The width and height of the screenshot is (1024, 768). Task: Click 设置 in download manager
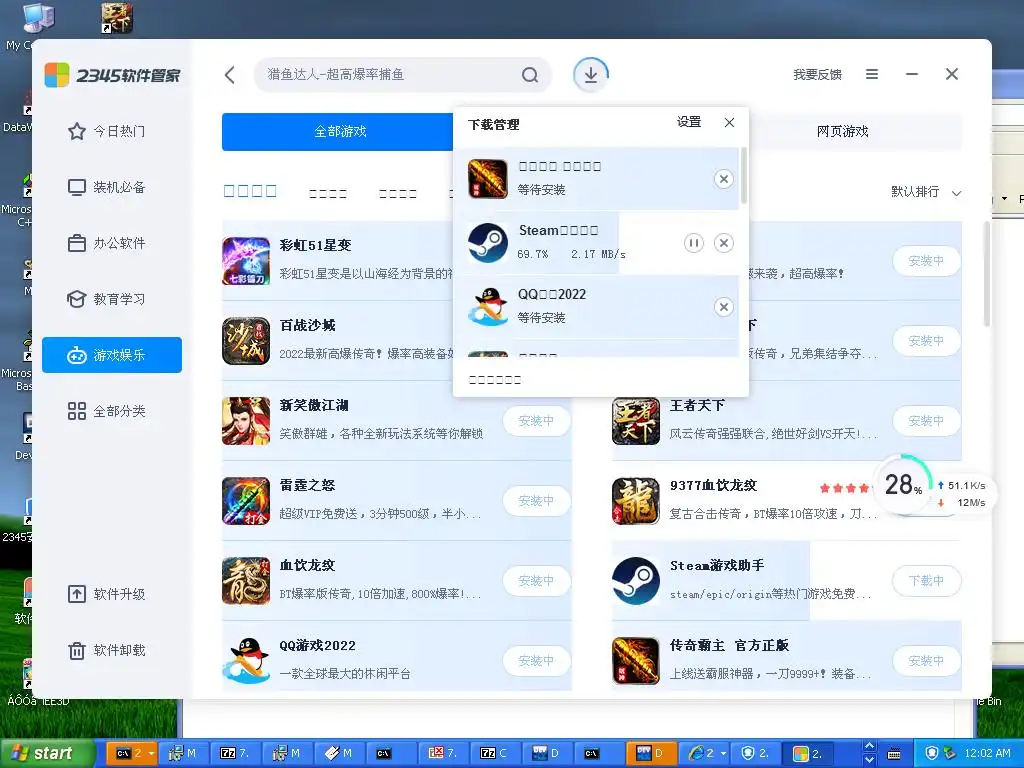pos(689,122)
